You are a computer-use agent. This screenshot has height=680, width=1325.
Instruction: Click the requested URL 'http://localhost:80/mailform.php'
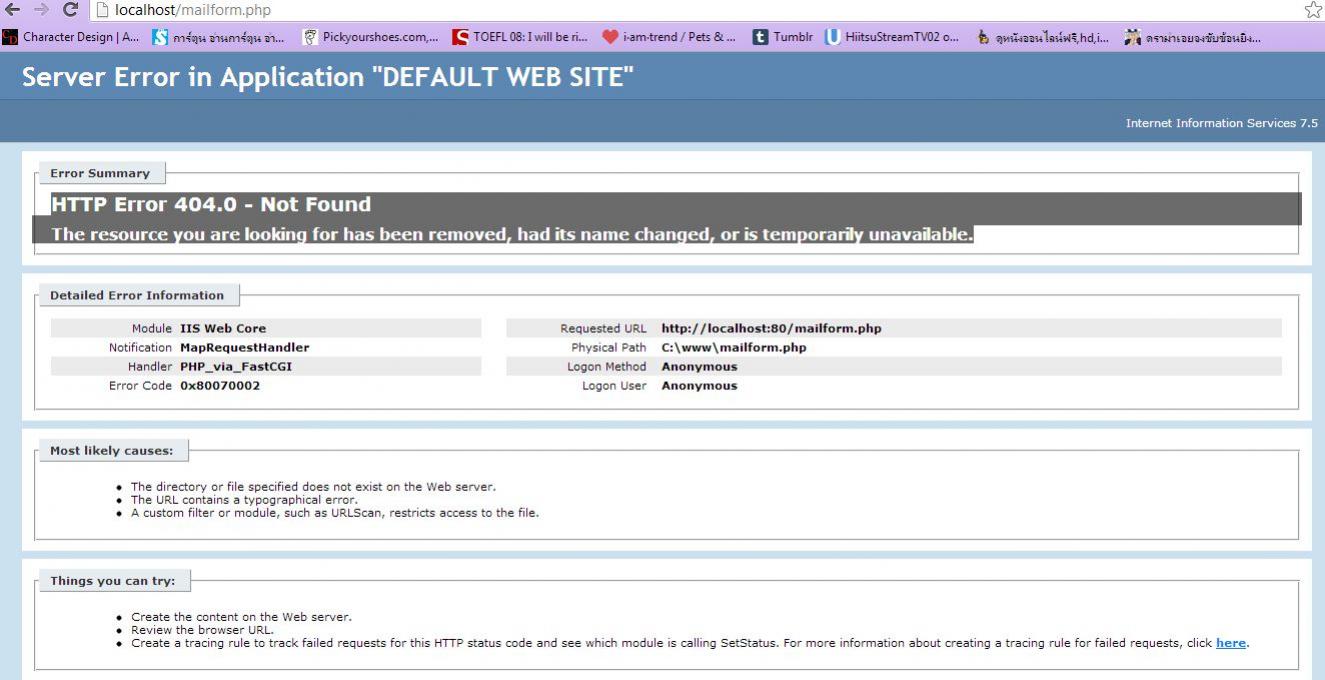pyautogui.click(x=771, y=328)
